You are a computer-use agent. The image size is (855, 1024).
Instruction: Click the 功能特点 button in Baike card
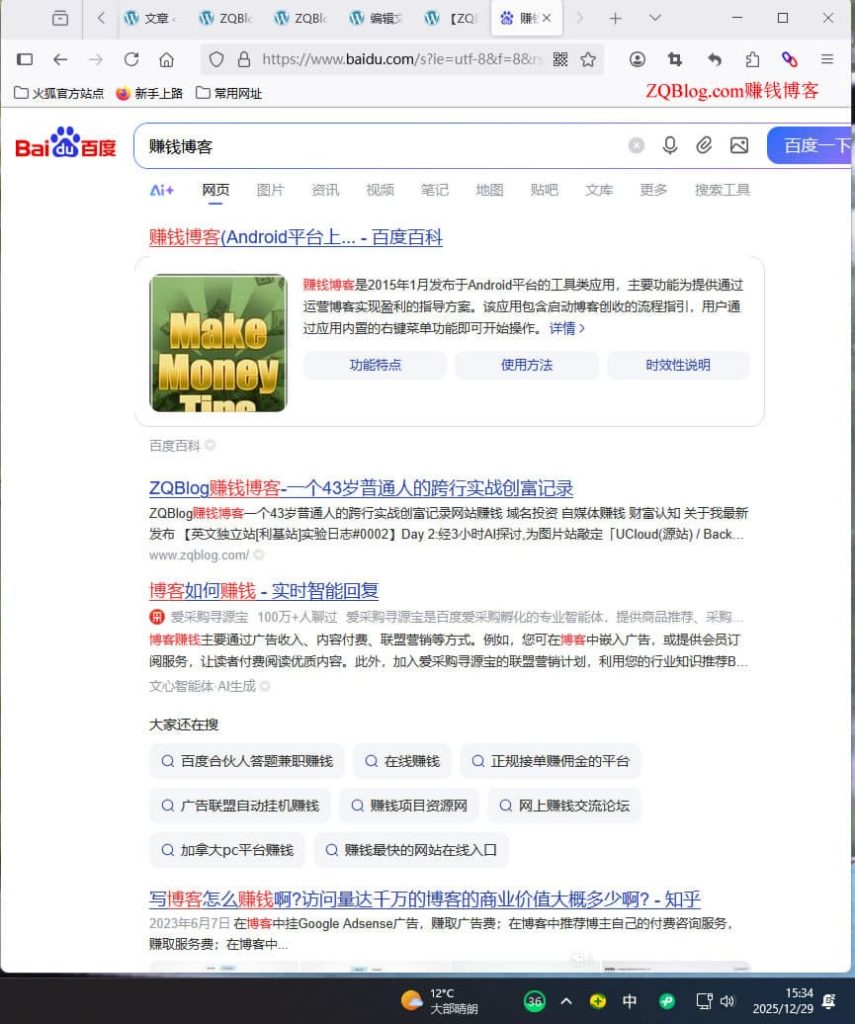[375, 364]
